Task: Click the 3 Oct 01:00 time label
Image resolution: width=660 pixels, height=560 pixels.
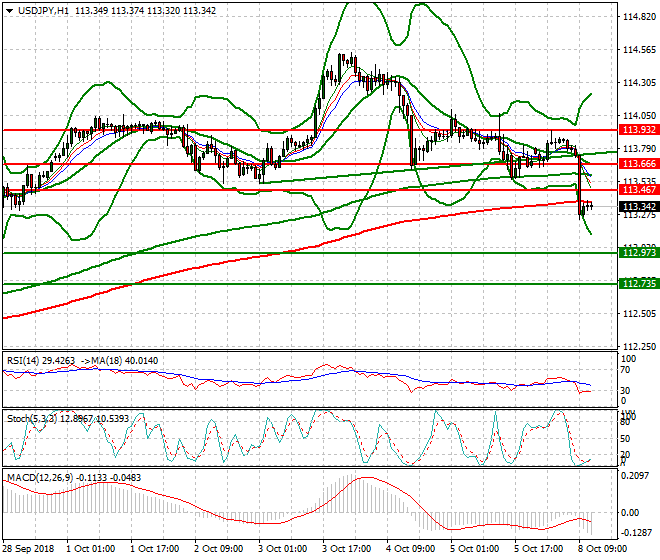Action: (282, 549)
